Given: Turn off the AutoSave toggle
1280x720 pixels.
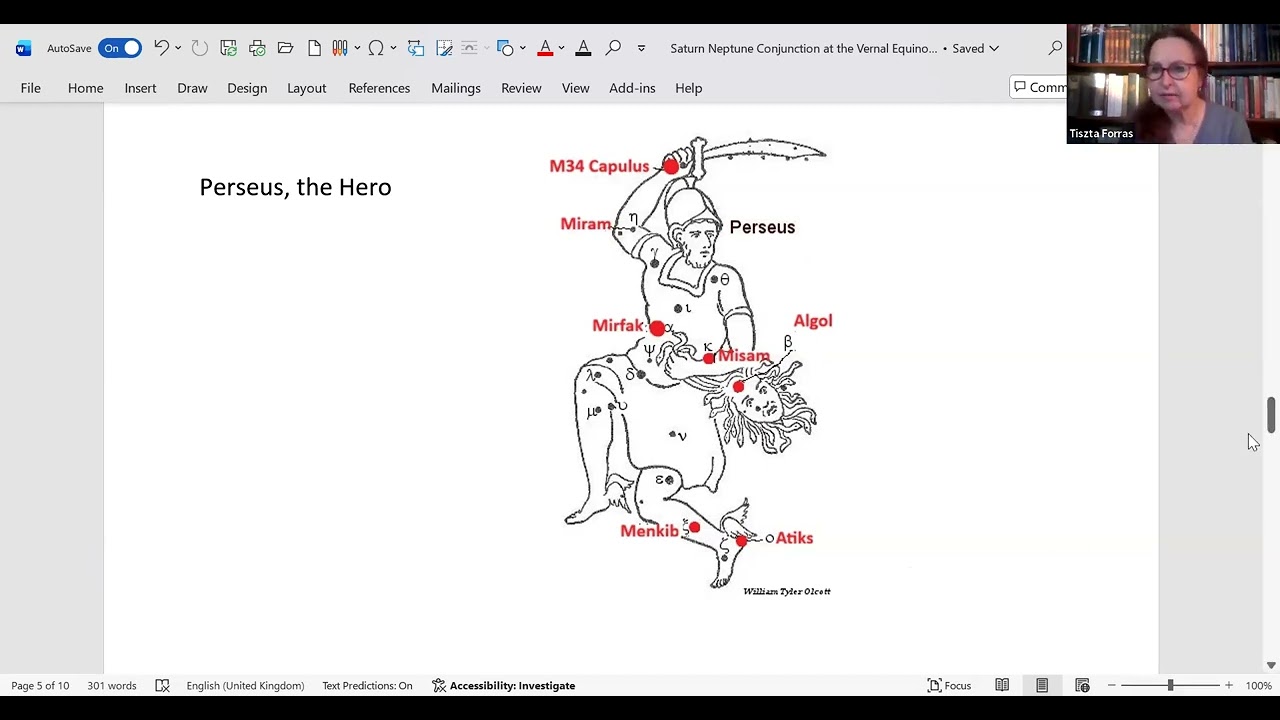Looking at the screenshot, I should [x=120, y=48].
